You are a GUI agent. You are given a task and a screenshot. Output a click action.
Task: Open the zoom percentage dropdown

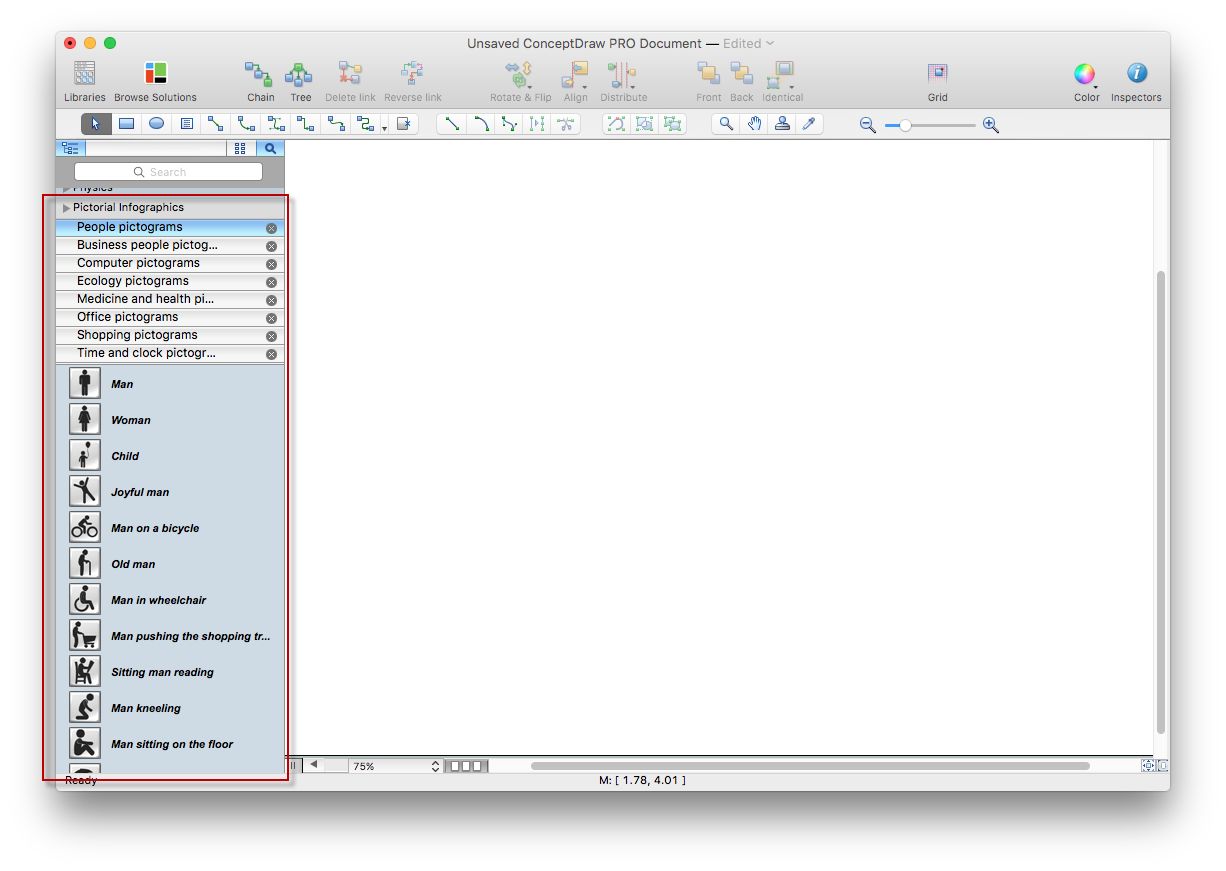435,766
